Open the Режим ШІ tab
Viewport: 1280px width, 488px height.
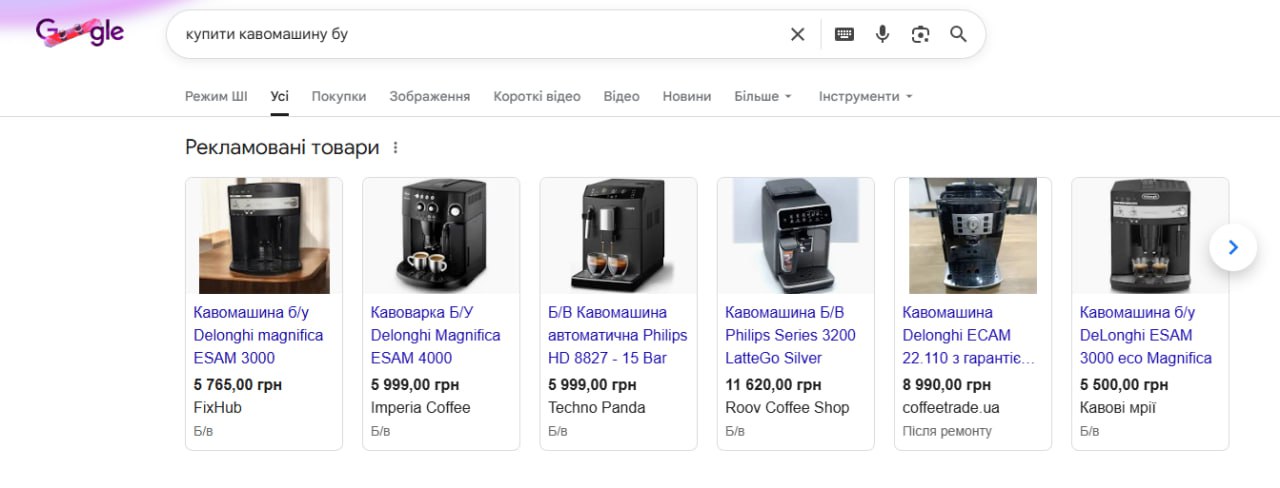point(216,96)
